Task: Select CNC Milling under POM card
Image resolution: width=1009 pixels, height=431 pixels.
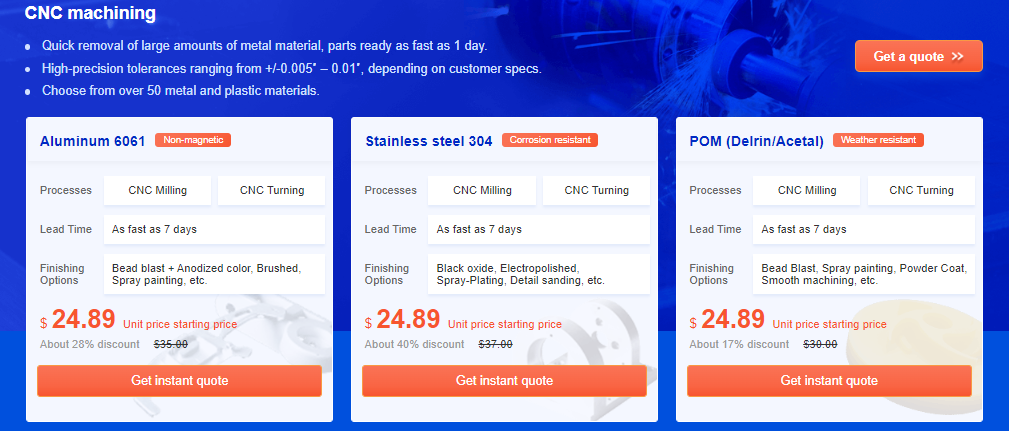Action: [807, 190]
